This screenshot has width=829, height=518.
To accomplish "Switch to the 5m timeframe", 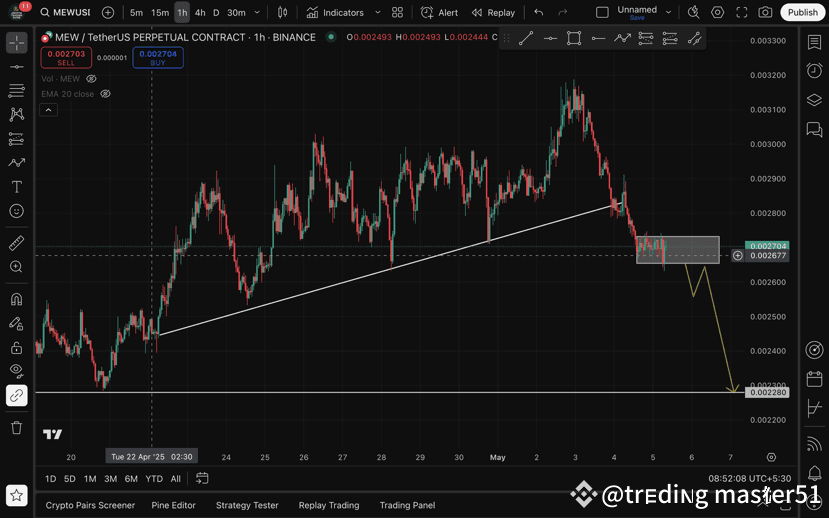I will pos(136,12).
